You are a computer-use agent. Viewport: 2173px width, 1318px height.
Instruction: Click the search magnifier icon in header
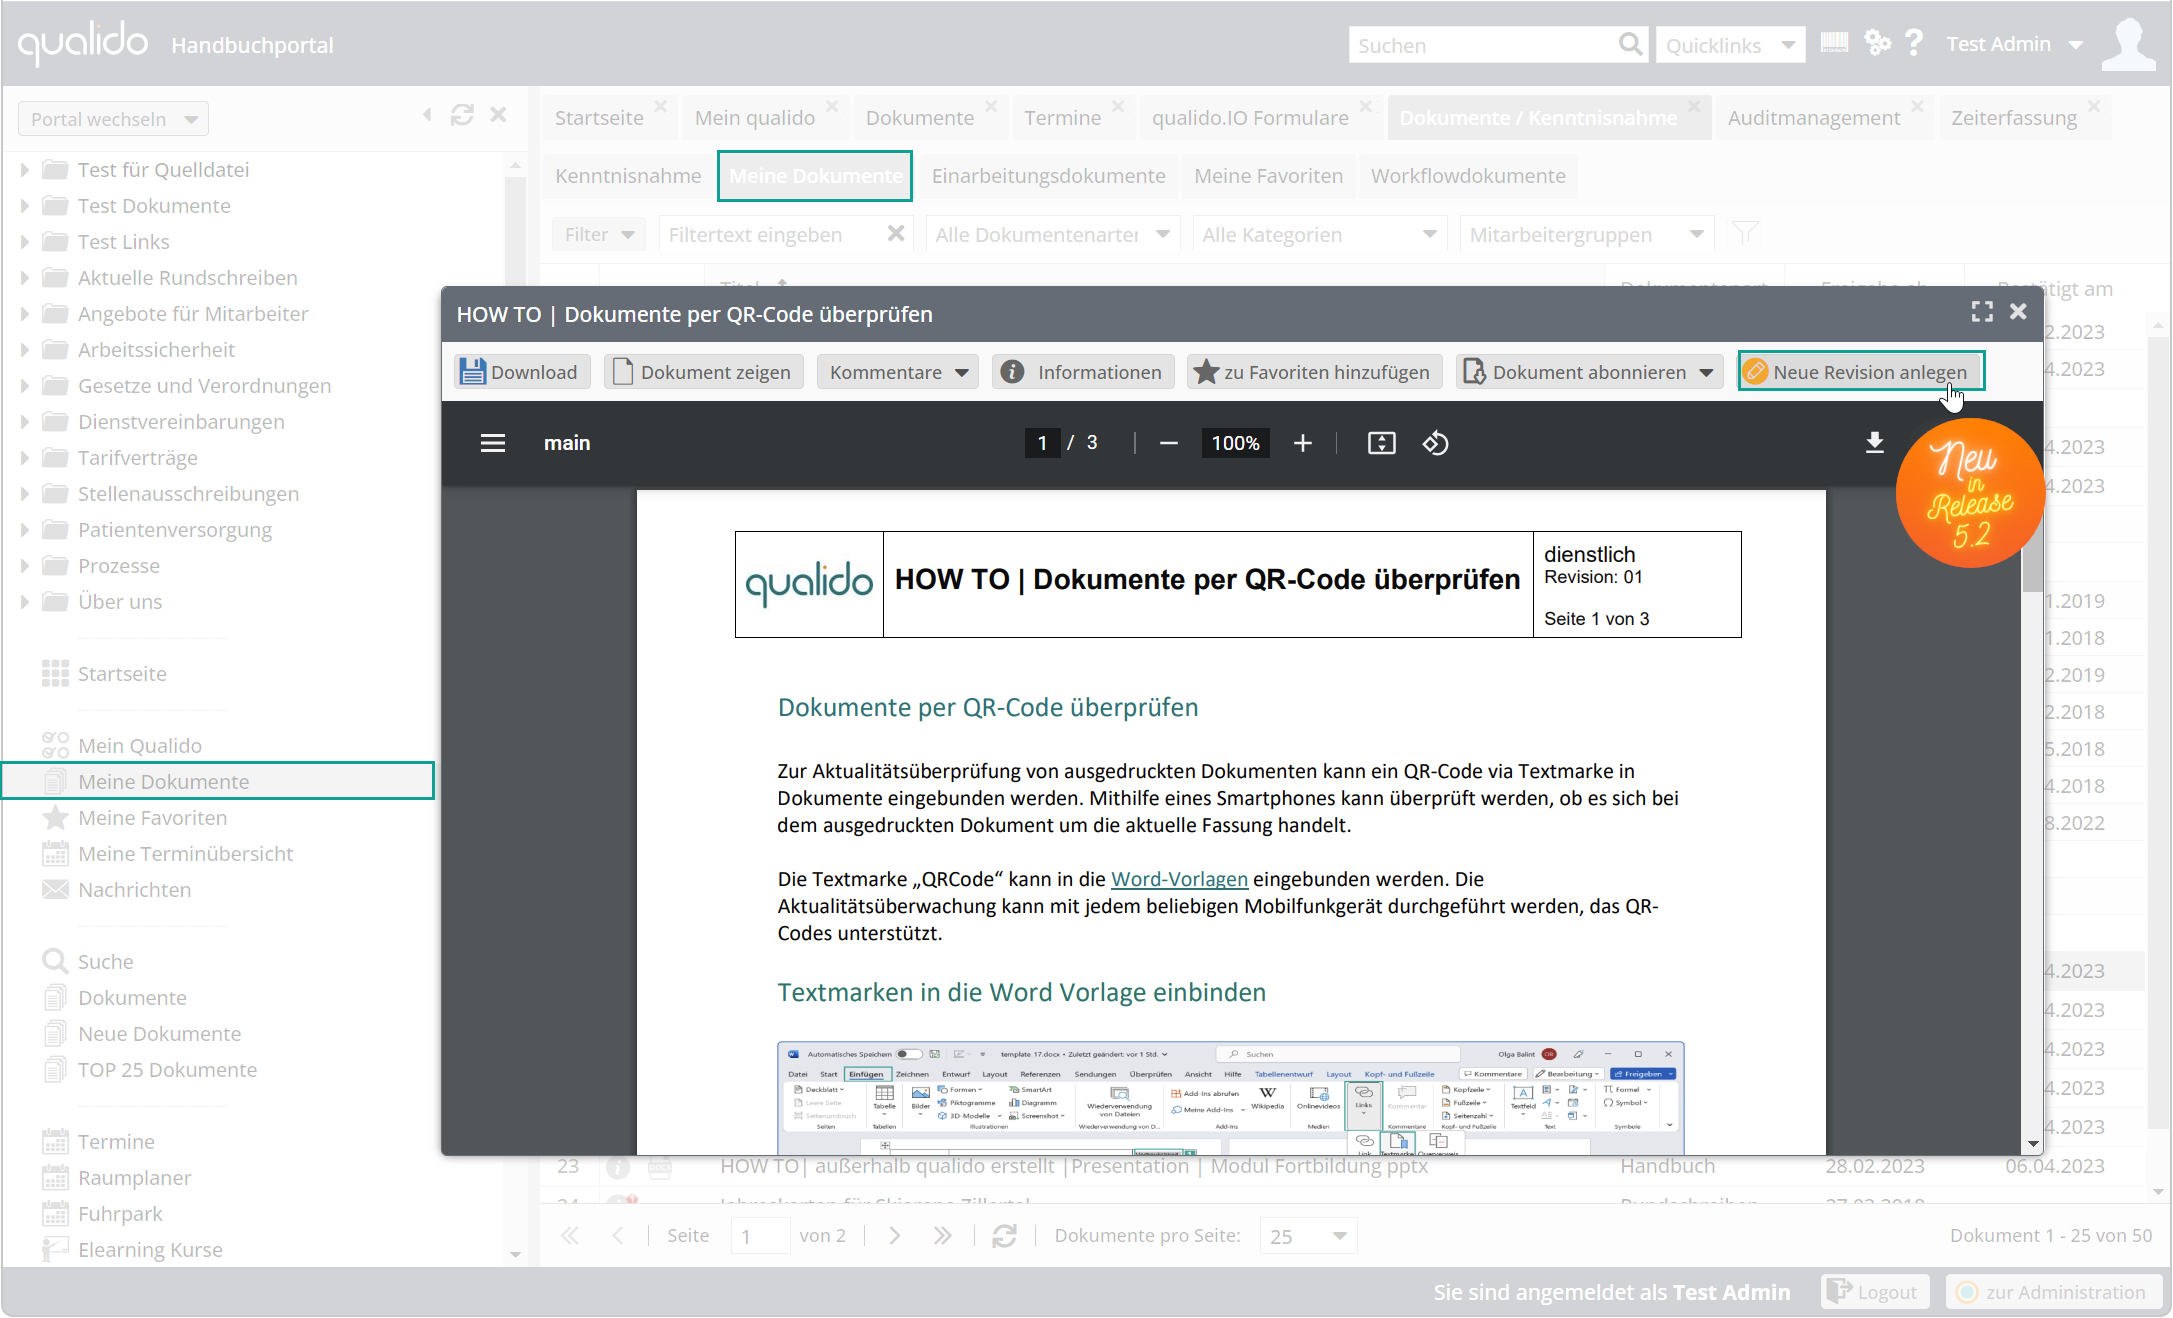pyautogui.click(x=1630, y=44)
